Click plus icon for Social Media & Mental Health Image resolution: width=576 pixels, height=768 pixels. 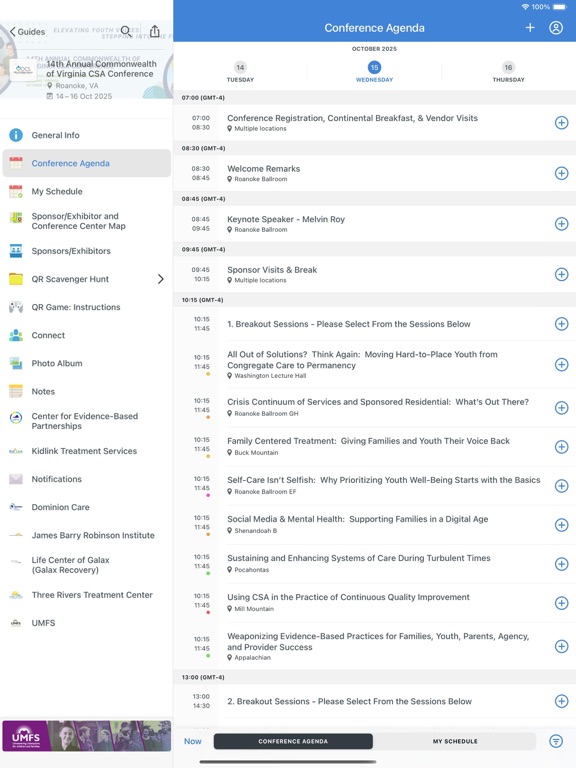click(561, 525)
